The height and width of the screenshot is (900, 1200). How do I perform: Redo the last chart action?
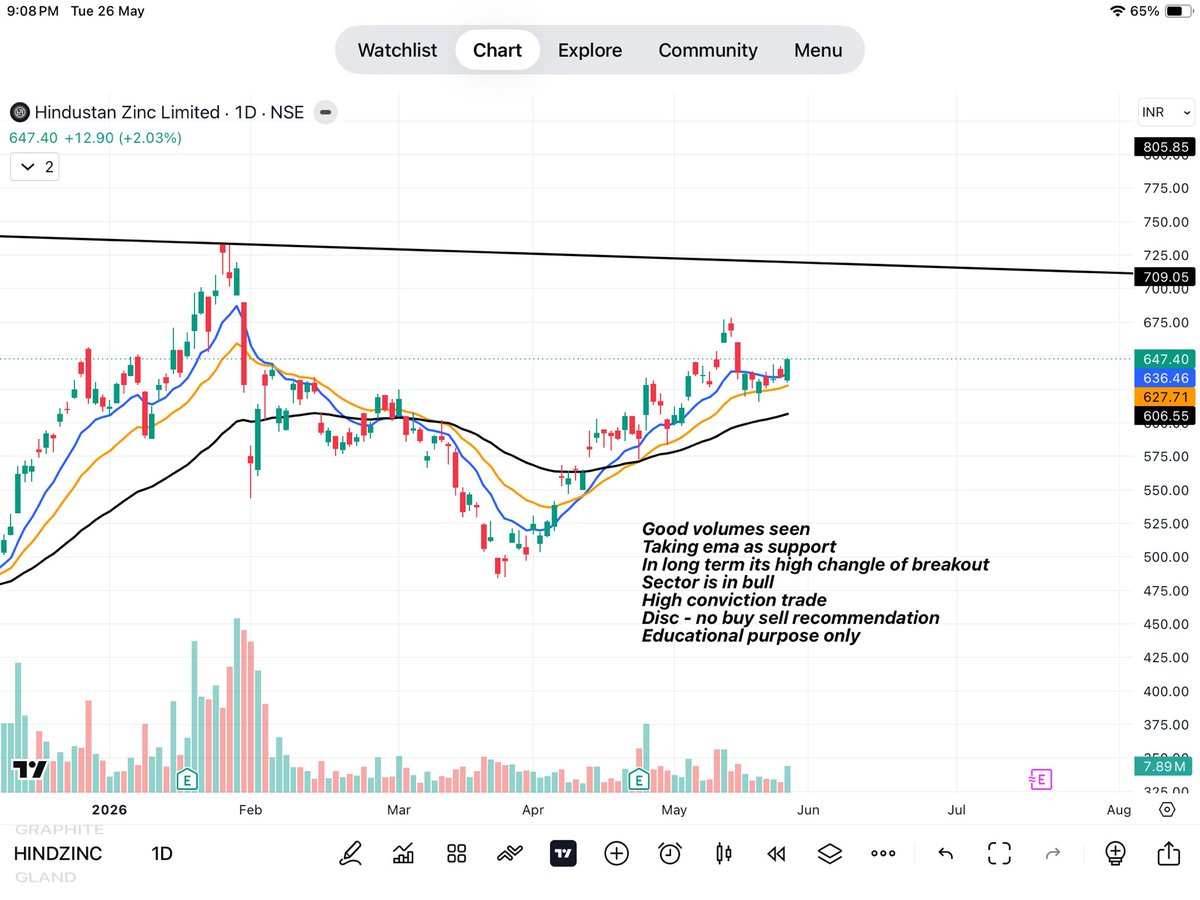coord(1052,853)
